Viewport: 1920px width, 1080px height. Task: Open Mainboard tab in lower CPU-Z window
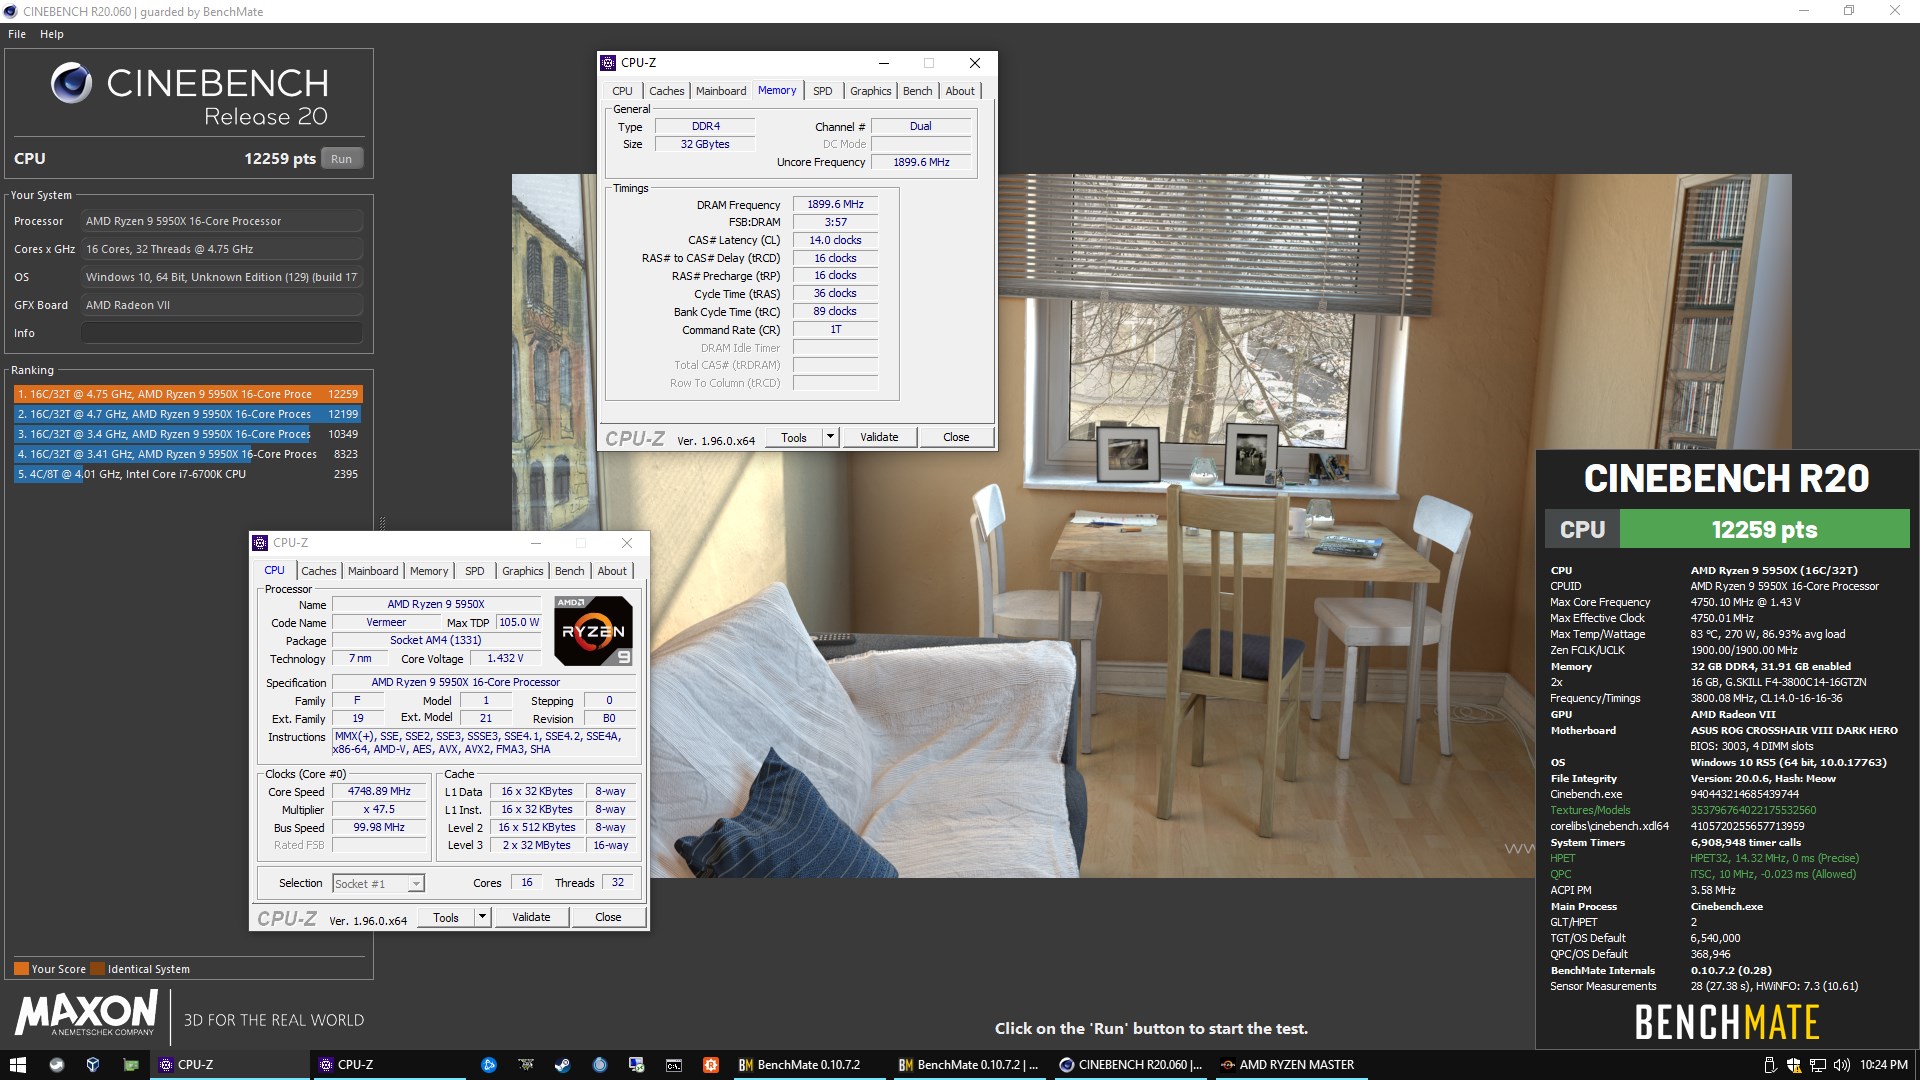click(x=373, y=571)
